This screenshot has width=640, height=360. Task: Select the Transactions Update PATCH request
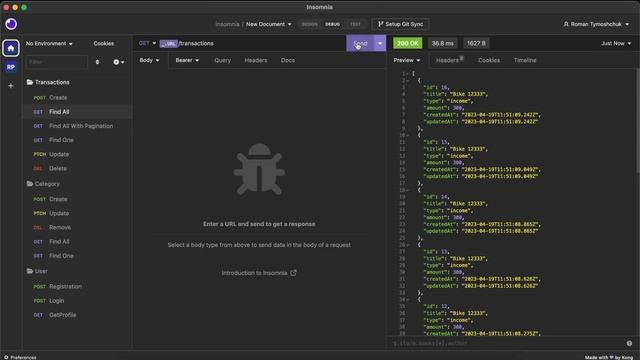point(77,154)
